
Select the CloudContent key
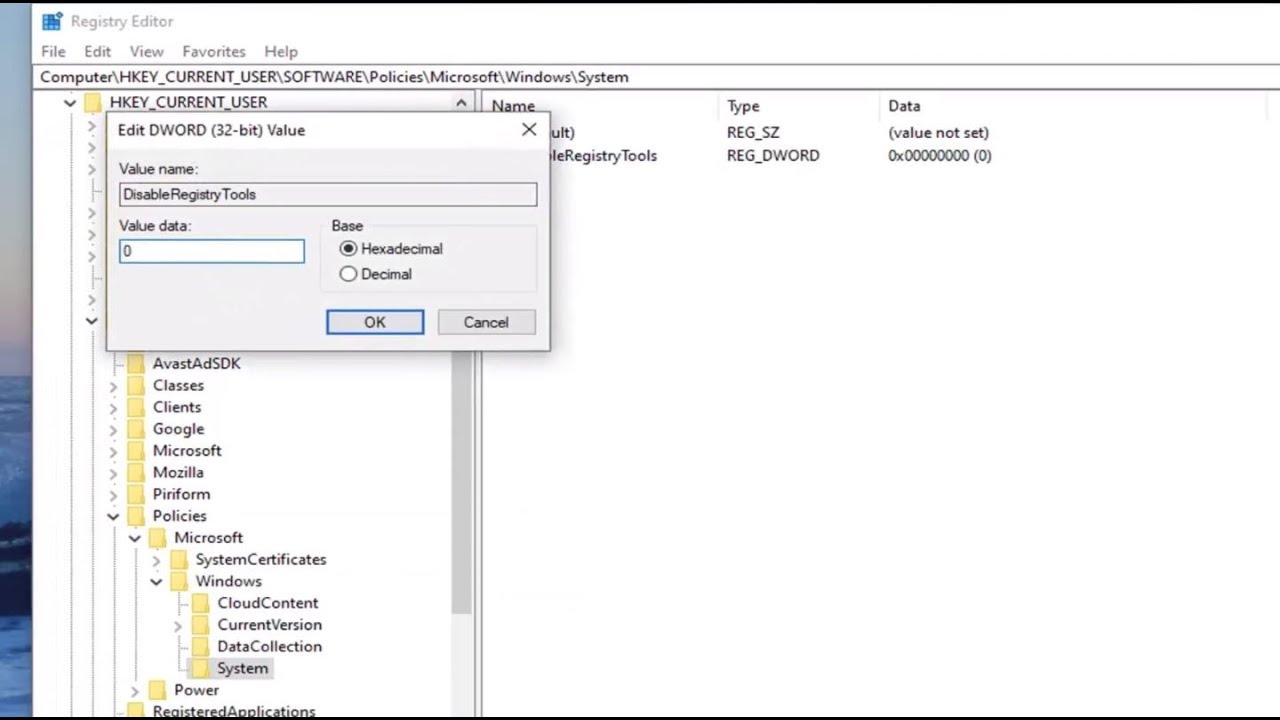(268, 603)
